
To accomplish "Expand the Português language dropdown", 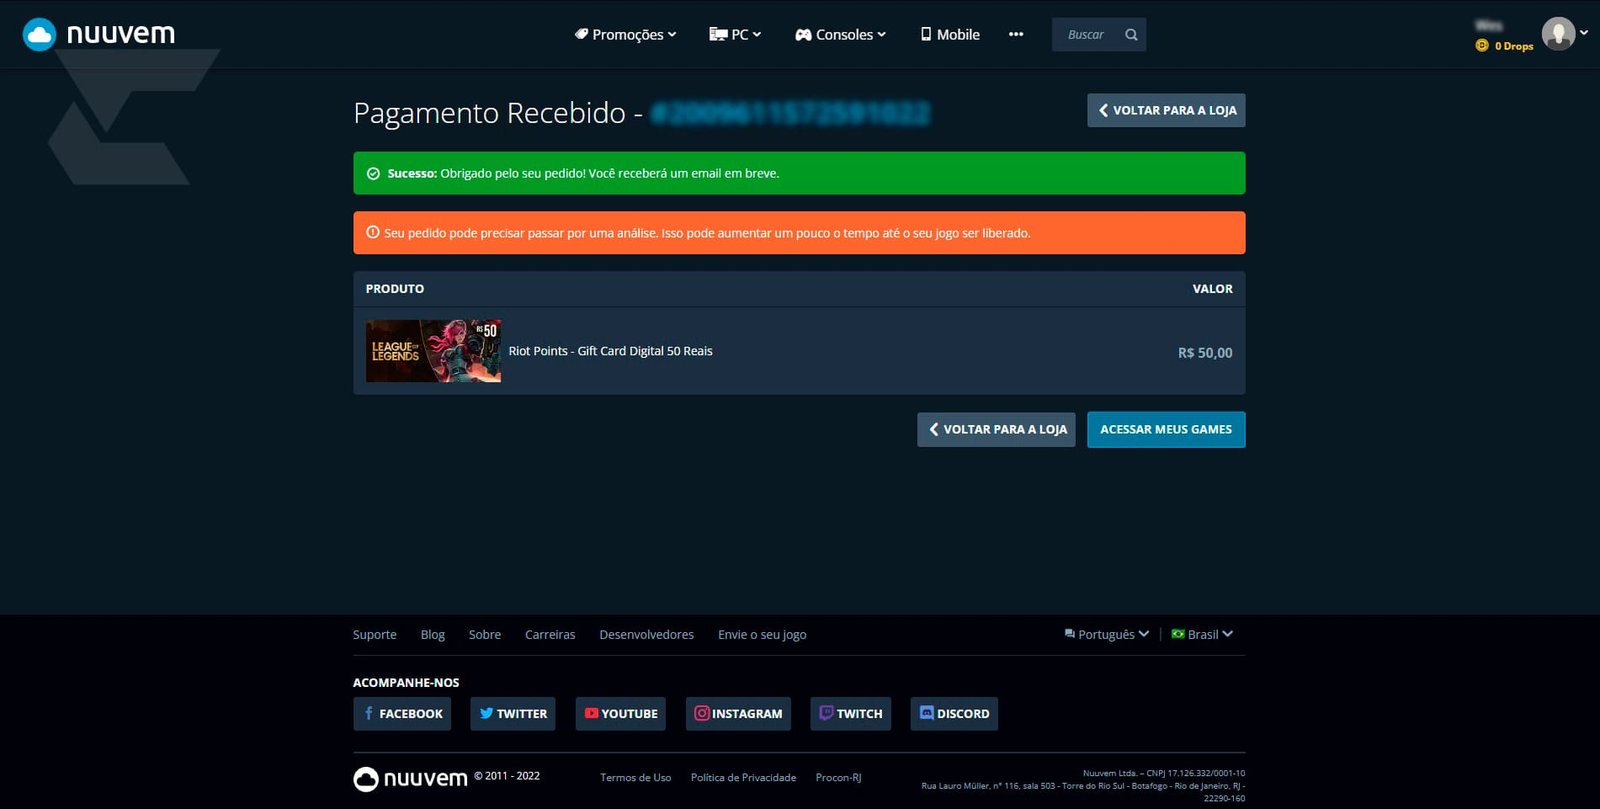I will (1106, 634).
